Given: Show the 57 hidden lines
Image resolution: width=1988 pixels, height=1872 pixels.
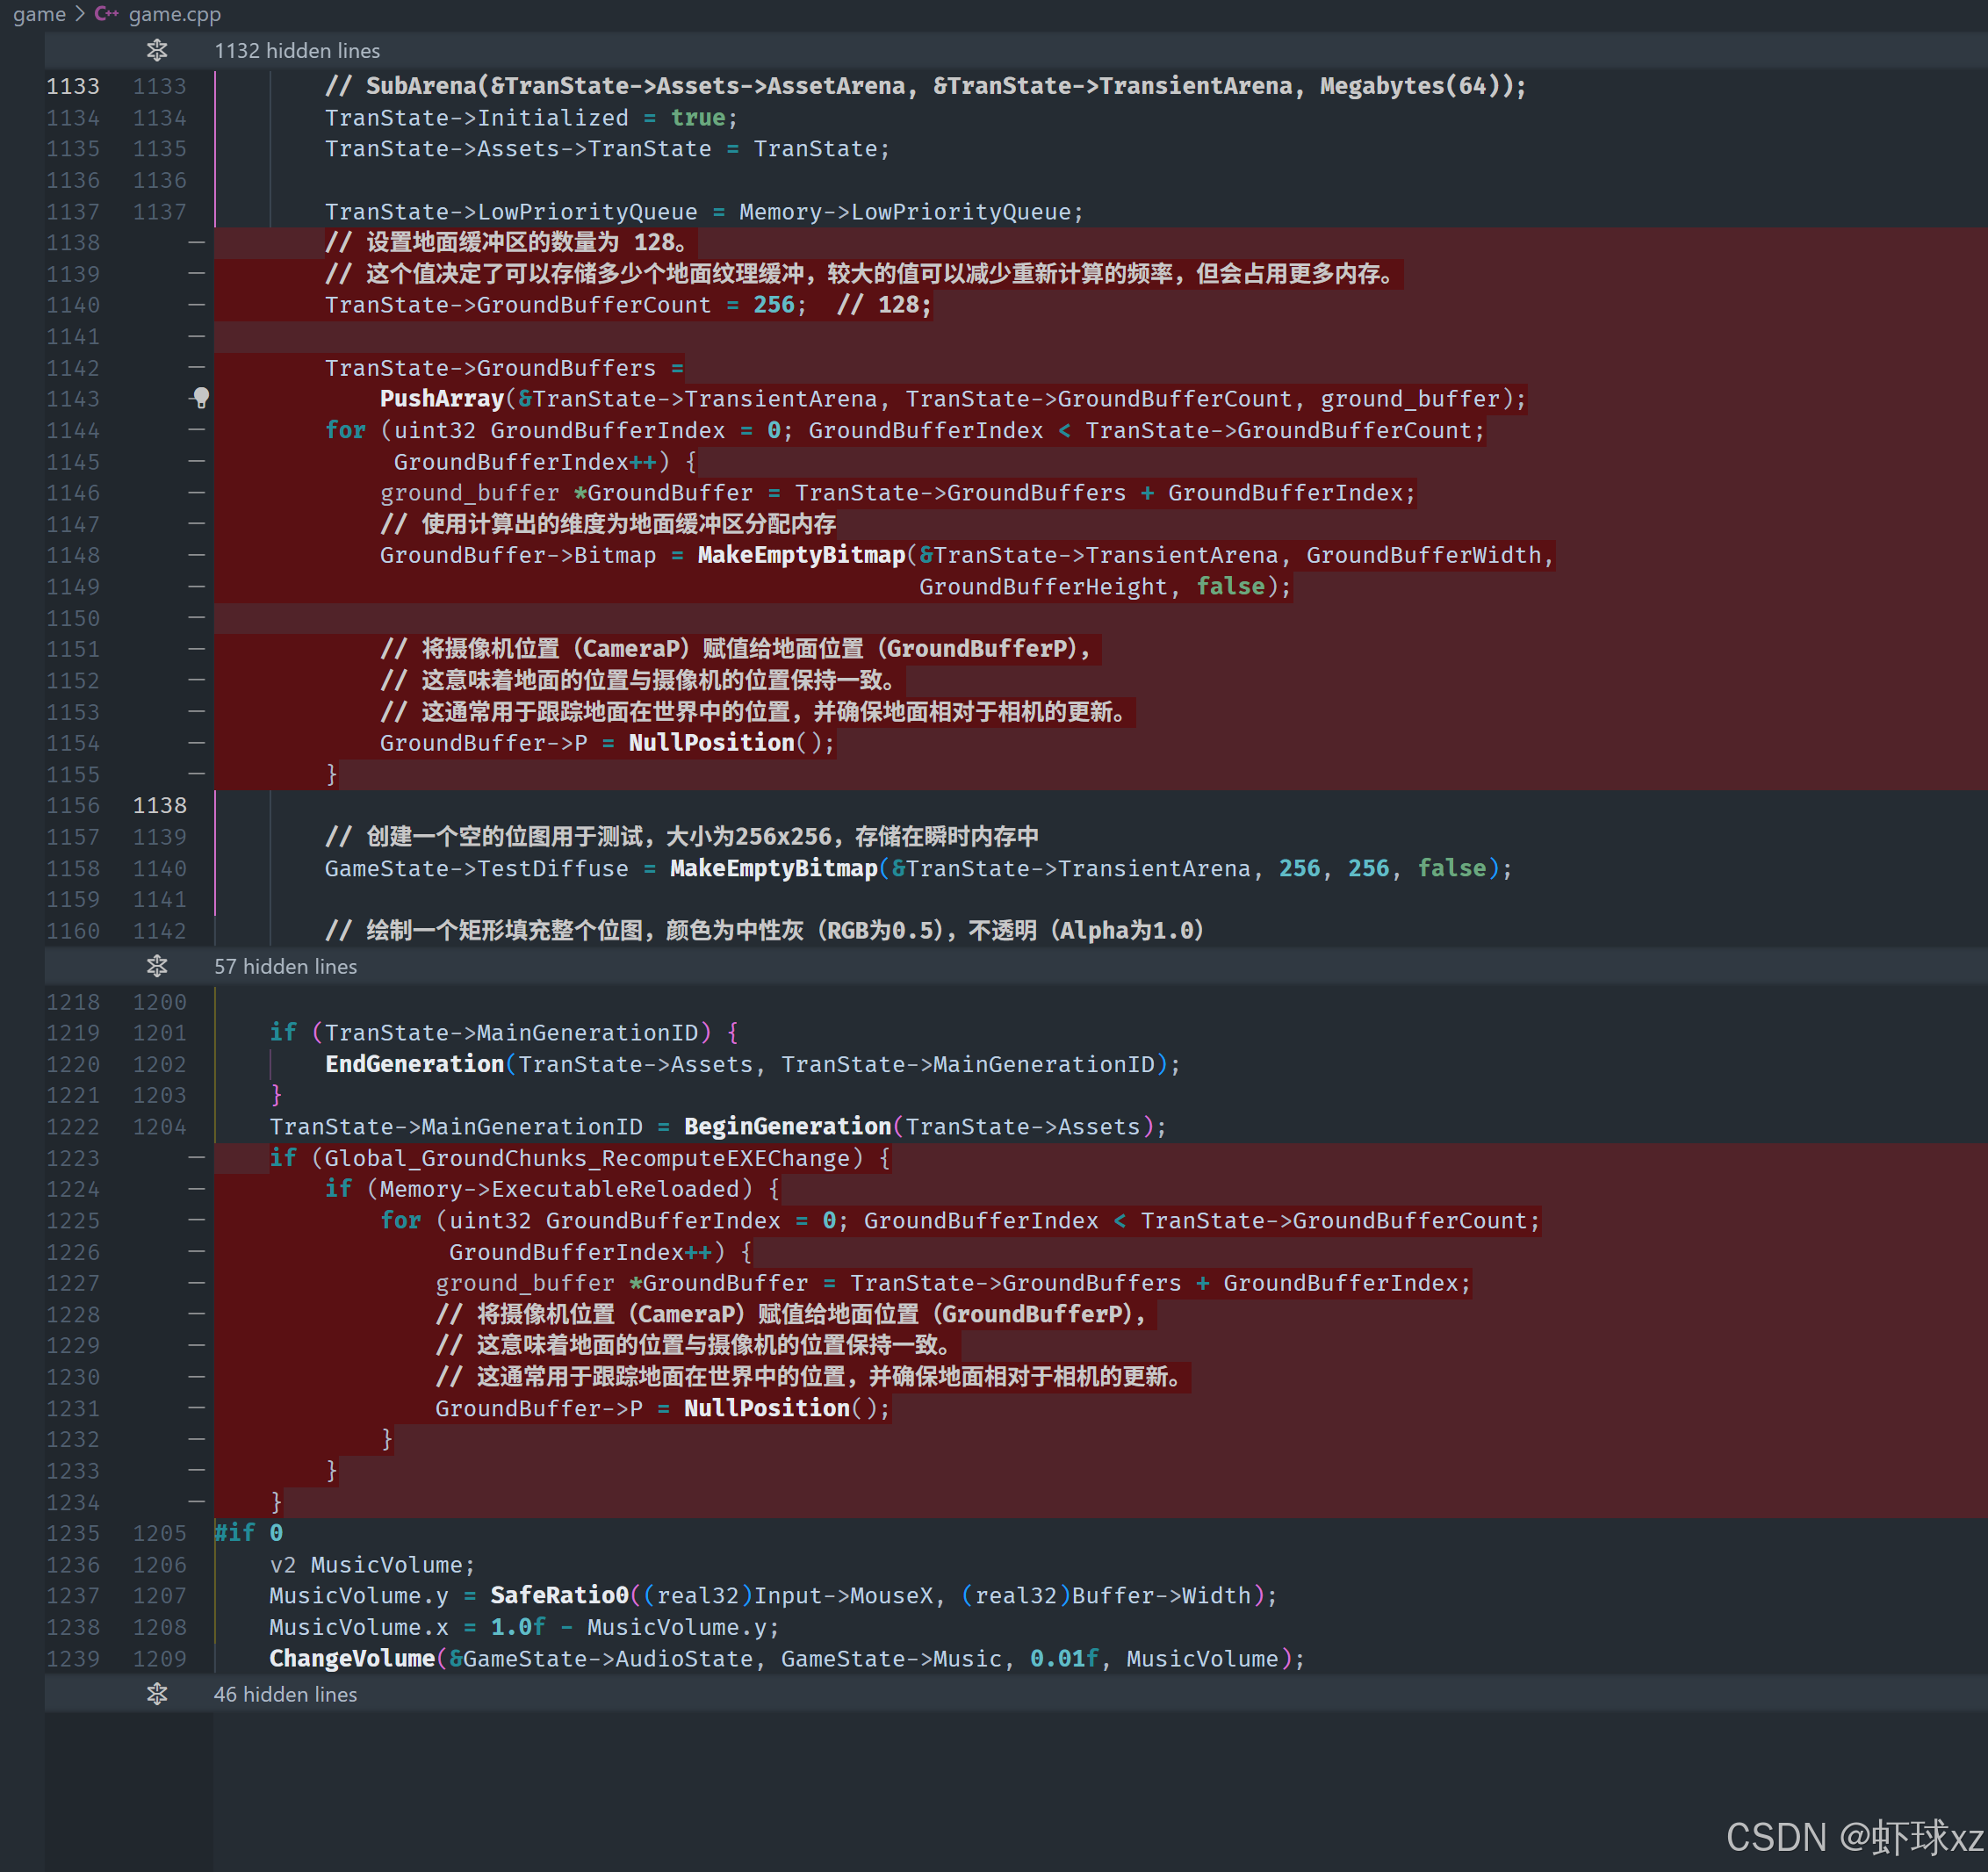Looking at the screenshot, I should 285,966.
